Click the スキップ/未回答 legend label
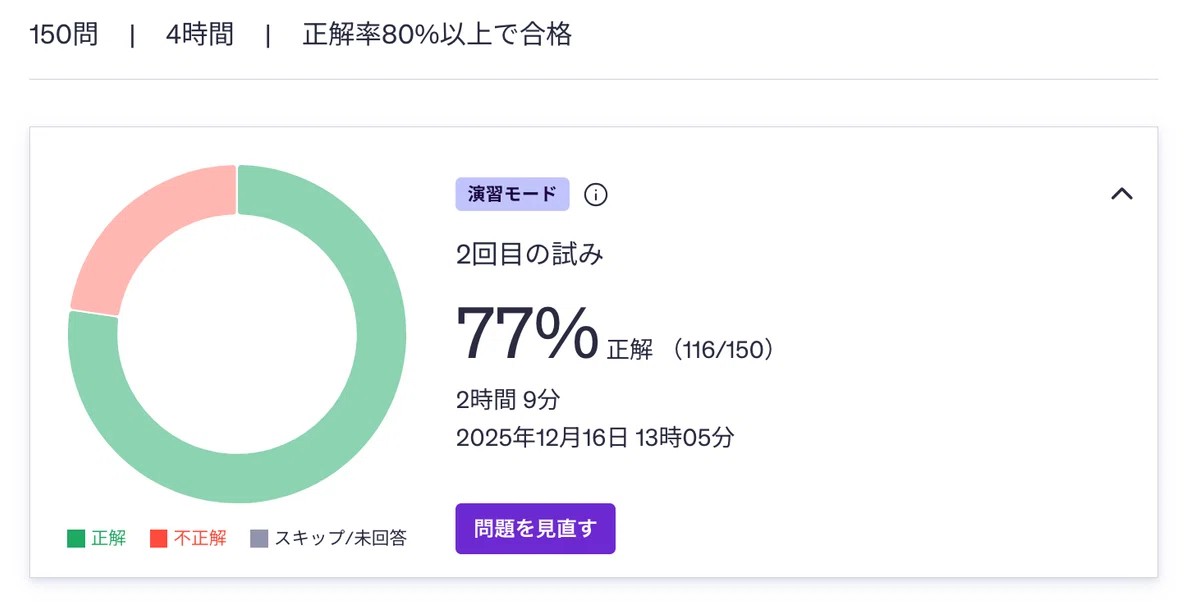 (340, 539)
